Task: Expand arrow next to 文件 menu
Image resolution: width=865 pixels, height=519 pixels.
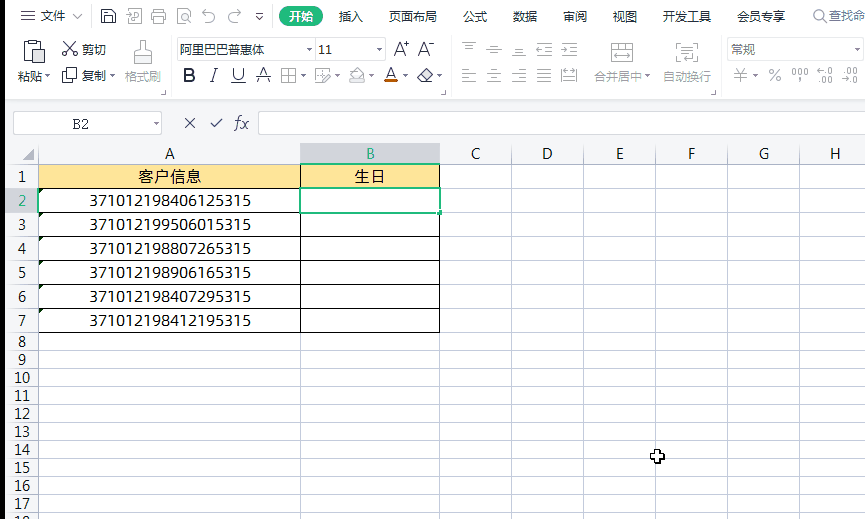Action: [78, 17]
